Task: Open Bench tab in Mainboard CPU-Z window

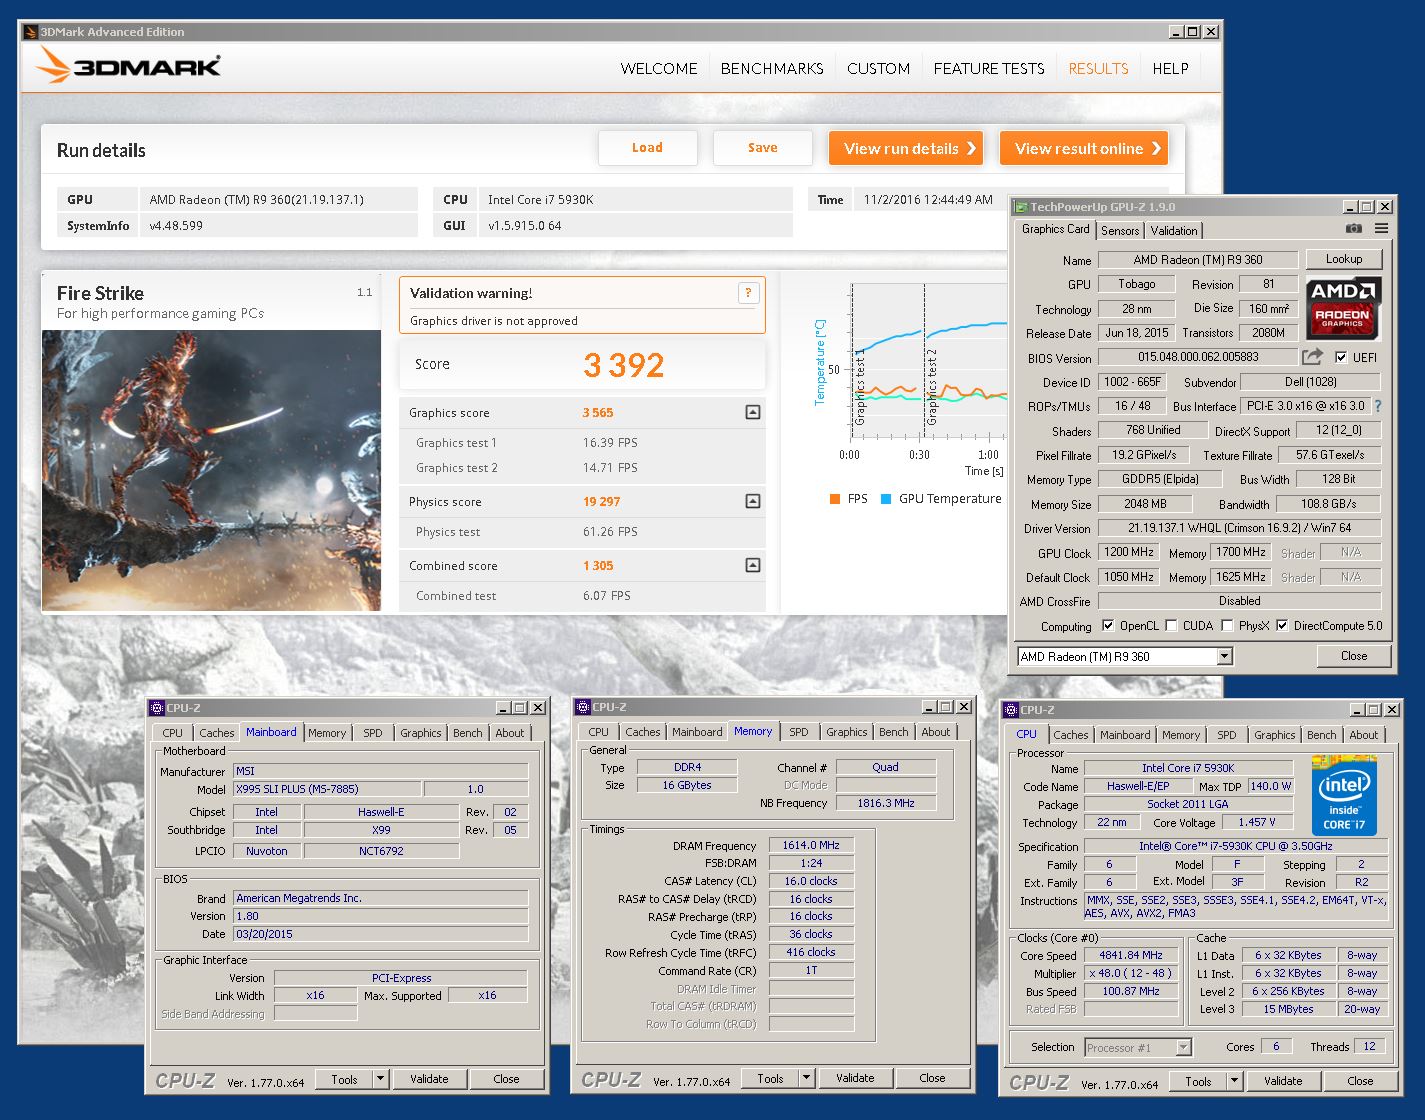Action: tap(467, 733)
